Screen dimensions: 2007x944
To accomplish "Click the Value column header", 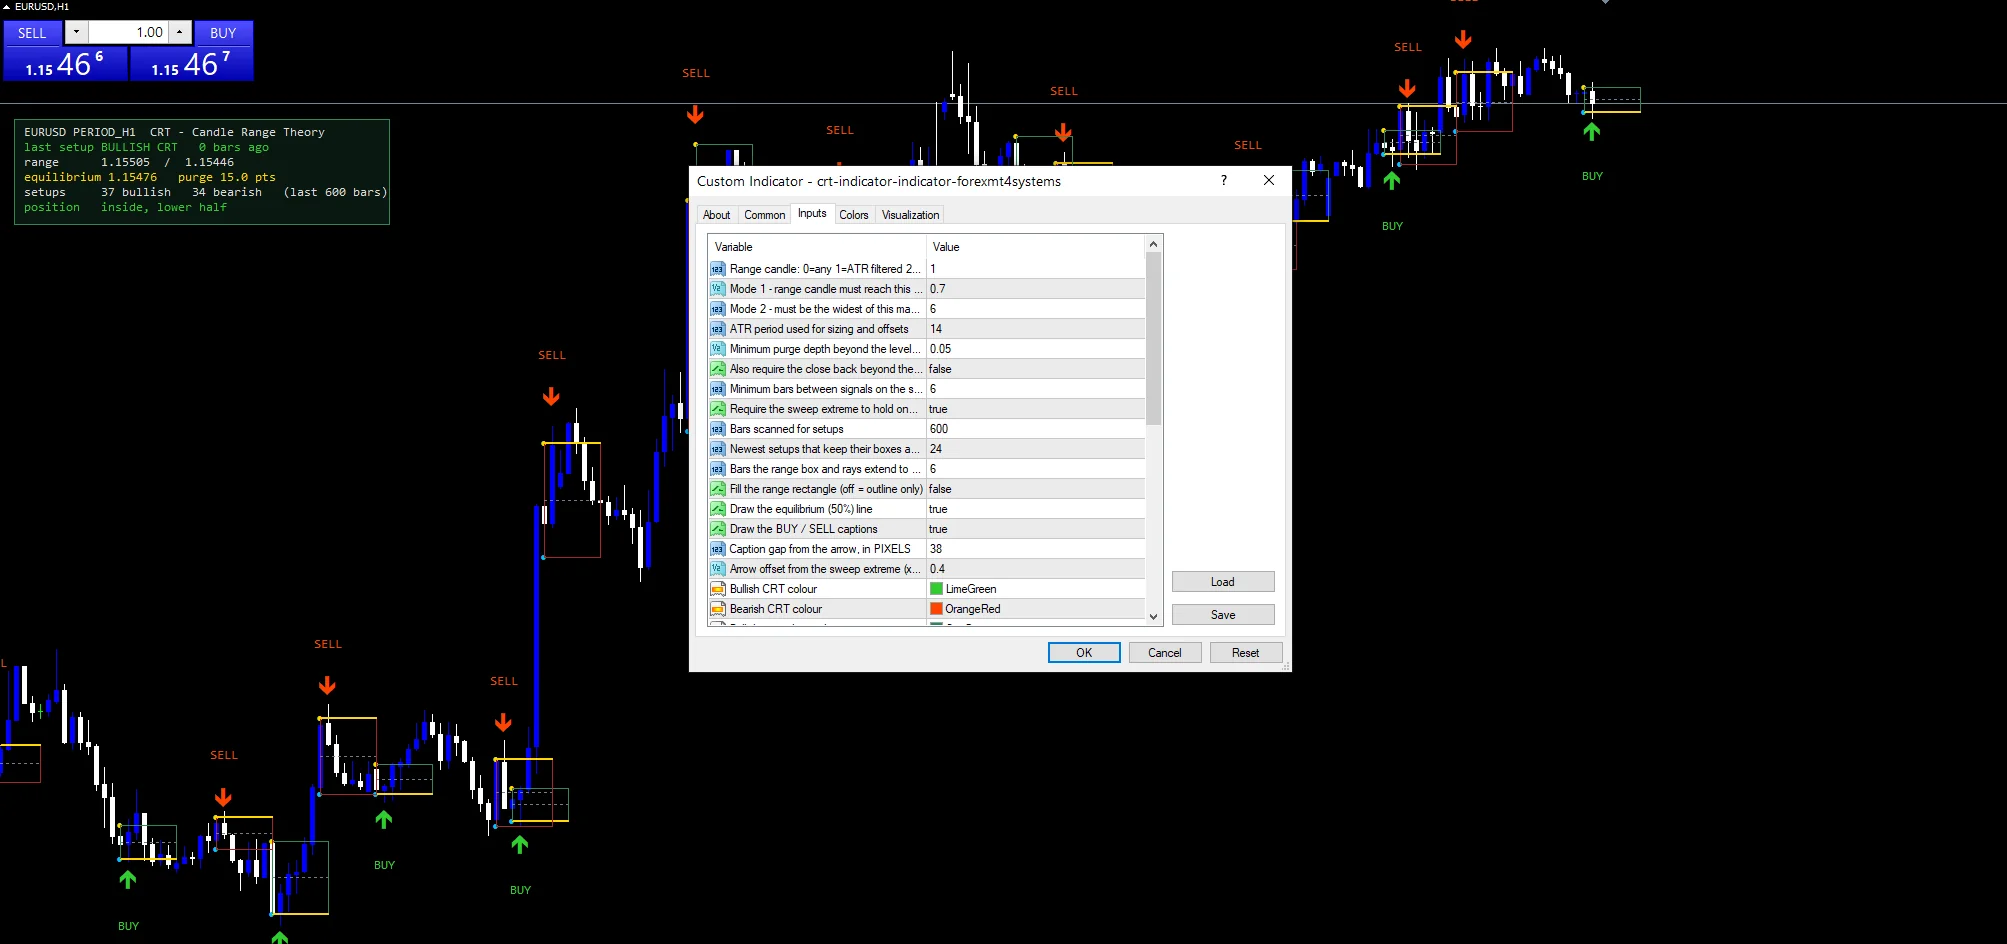I will 1035,247.
